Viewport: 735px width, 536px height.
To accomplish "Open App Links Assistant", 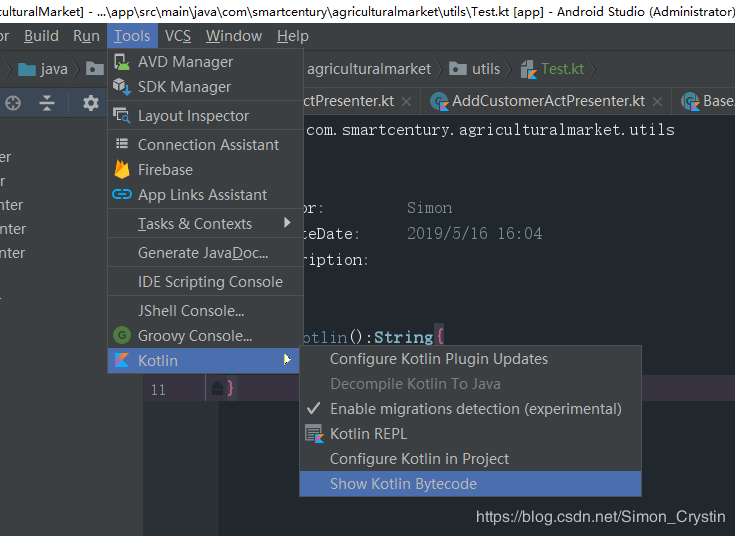I will (x=205, y=195).
